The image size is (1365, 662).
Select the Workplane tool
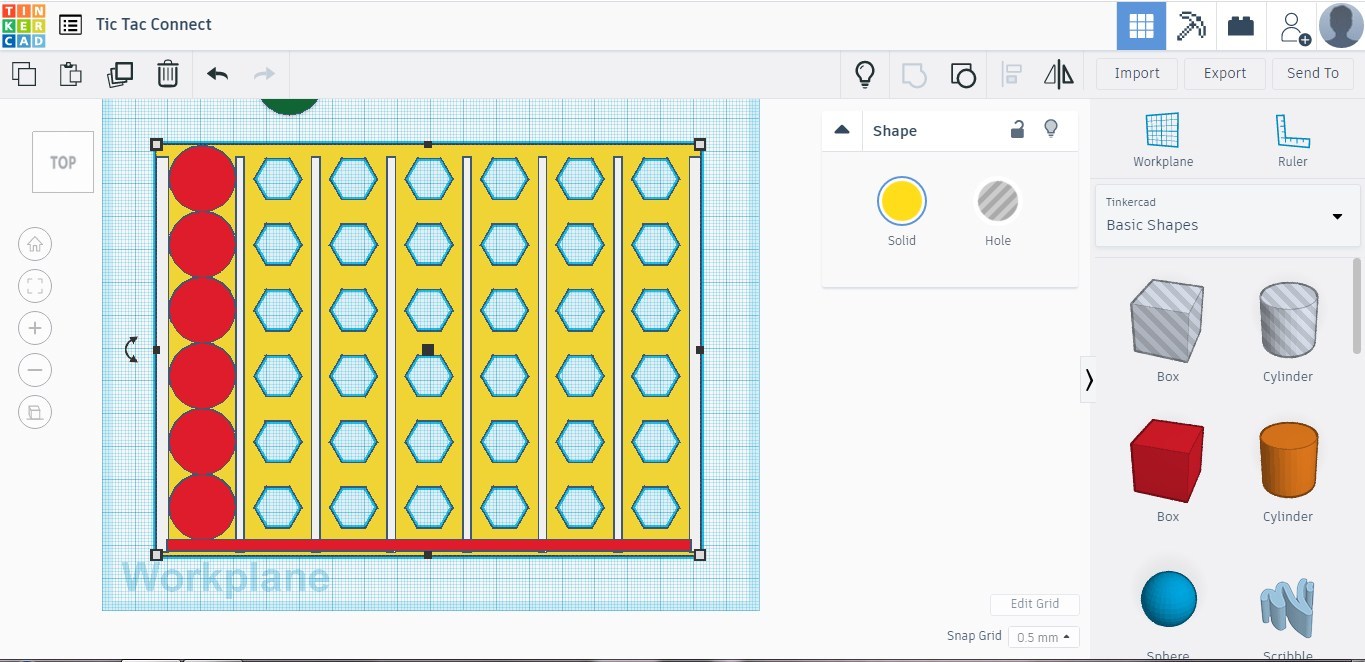click(x=1162, y=139)
